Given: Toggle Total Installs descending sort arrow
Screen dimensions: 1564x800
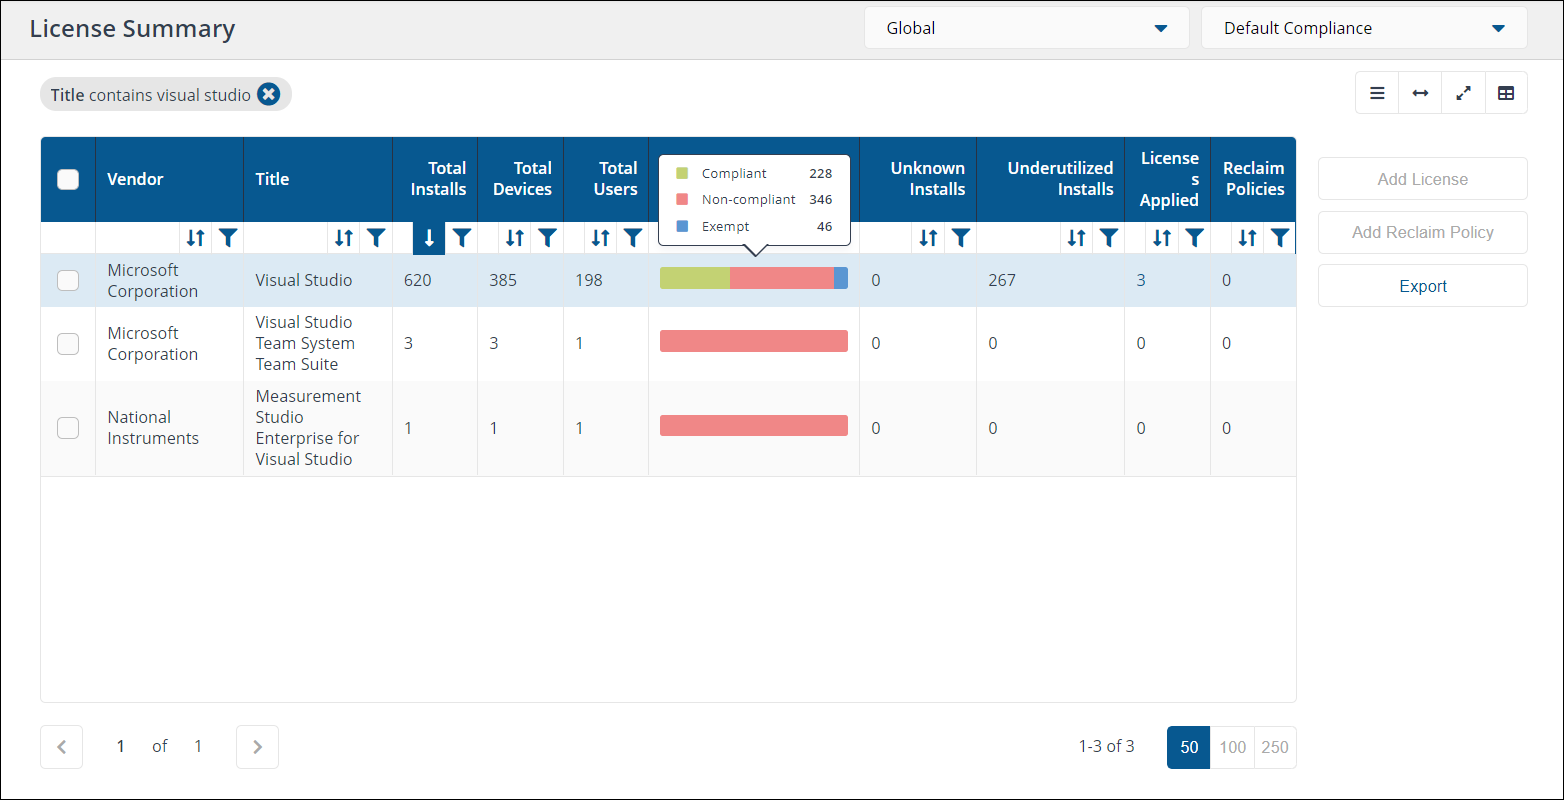Looking at the screenshot, I should [x=429, y=238].
